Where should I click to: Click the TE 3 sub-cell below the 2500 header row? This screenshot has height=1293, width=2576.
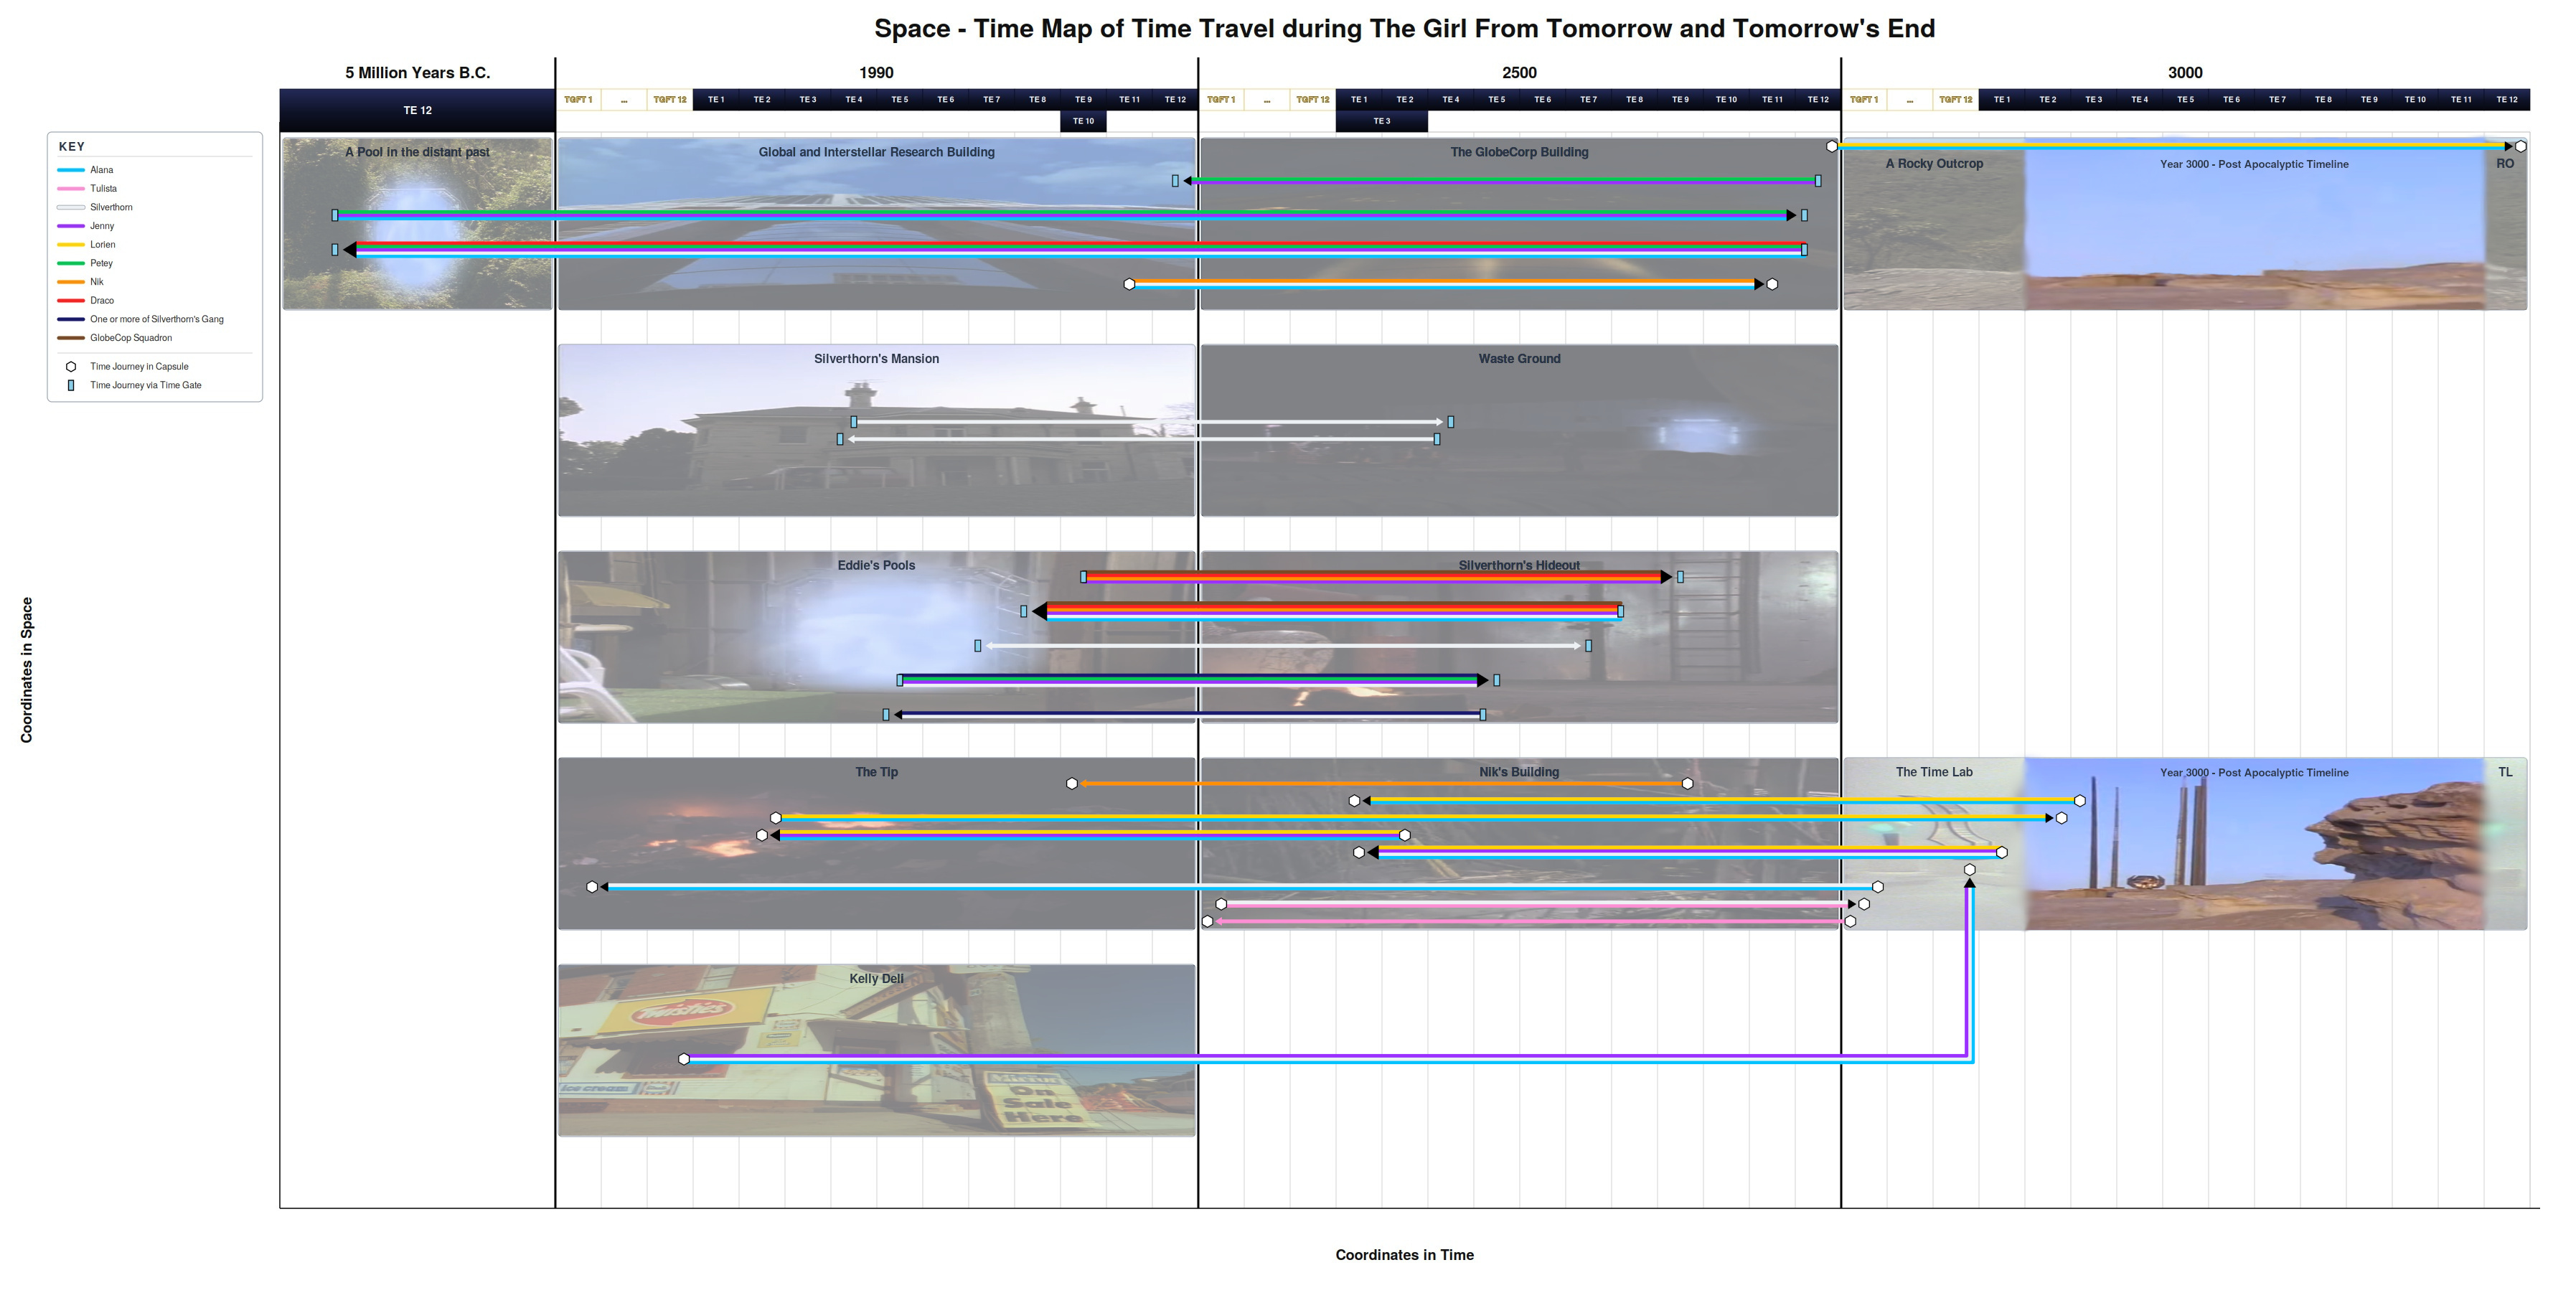tap(1382, 121)
